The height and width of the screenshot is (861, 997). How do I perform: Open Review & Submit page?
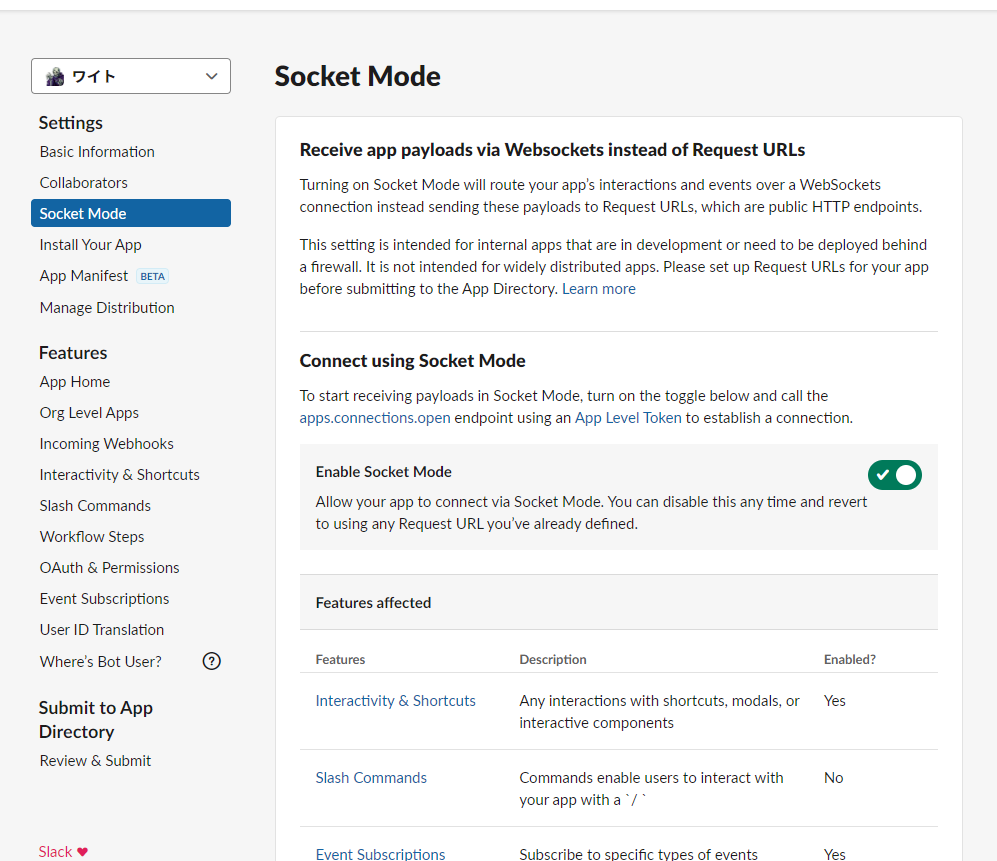tap(96, 761)
